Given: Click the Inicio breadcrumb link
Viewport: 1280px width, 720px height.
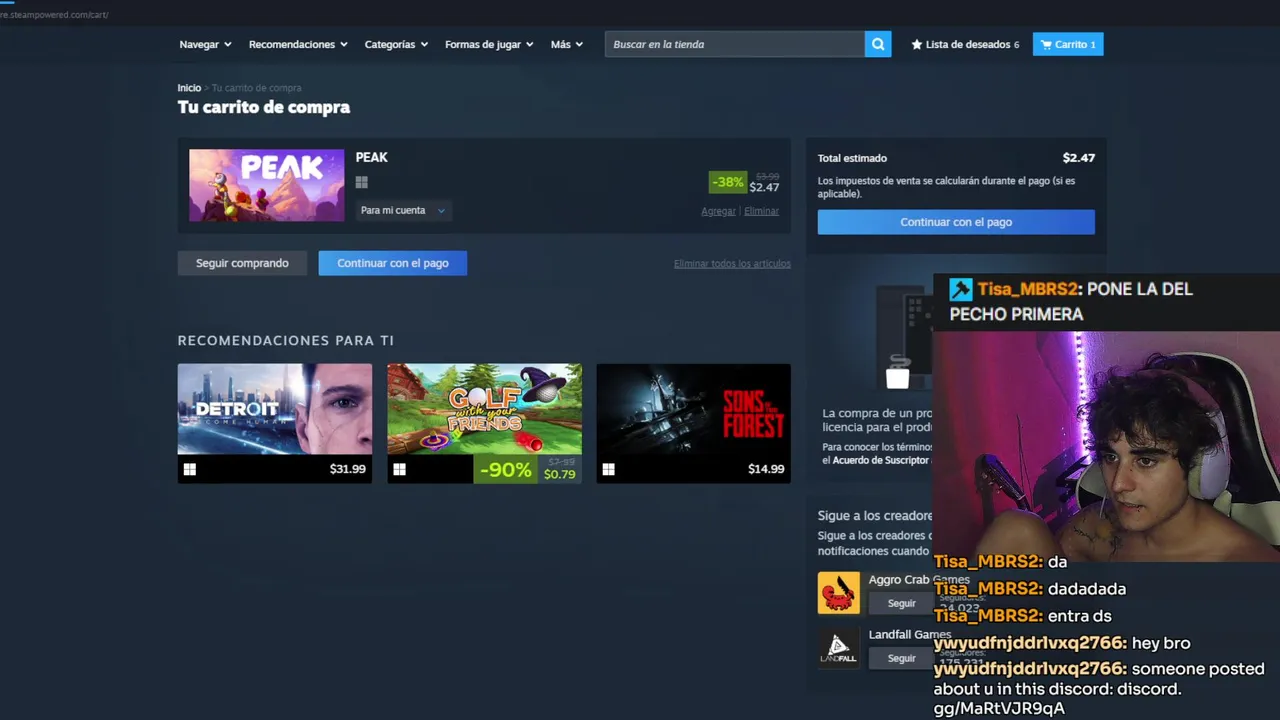Looking at the screenshot, I should pos(189,88).
